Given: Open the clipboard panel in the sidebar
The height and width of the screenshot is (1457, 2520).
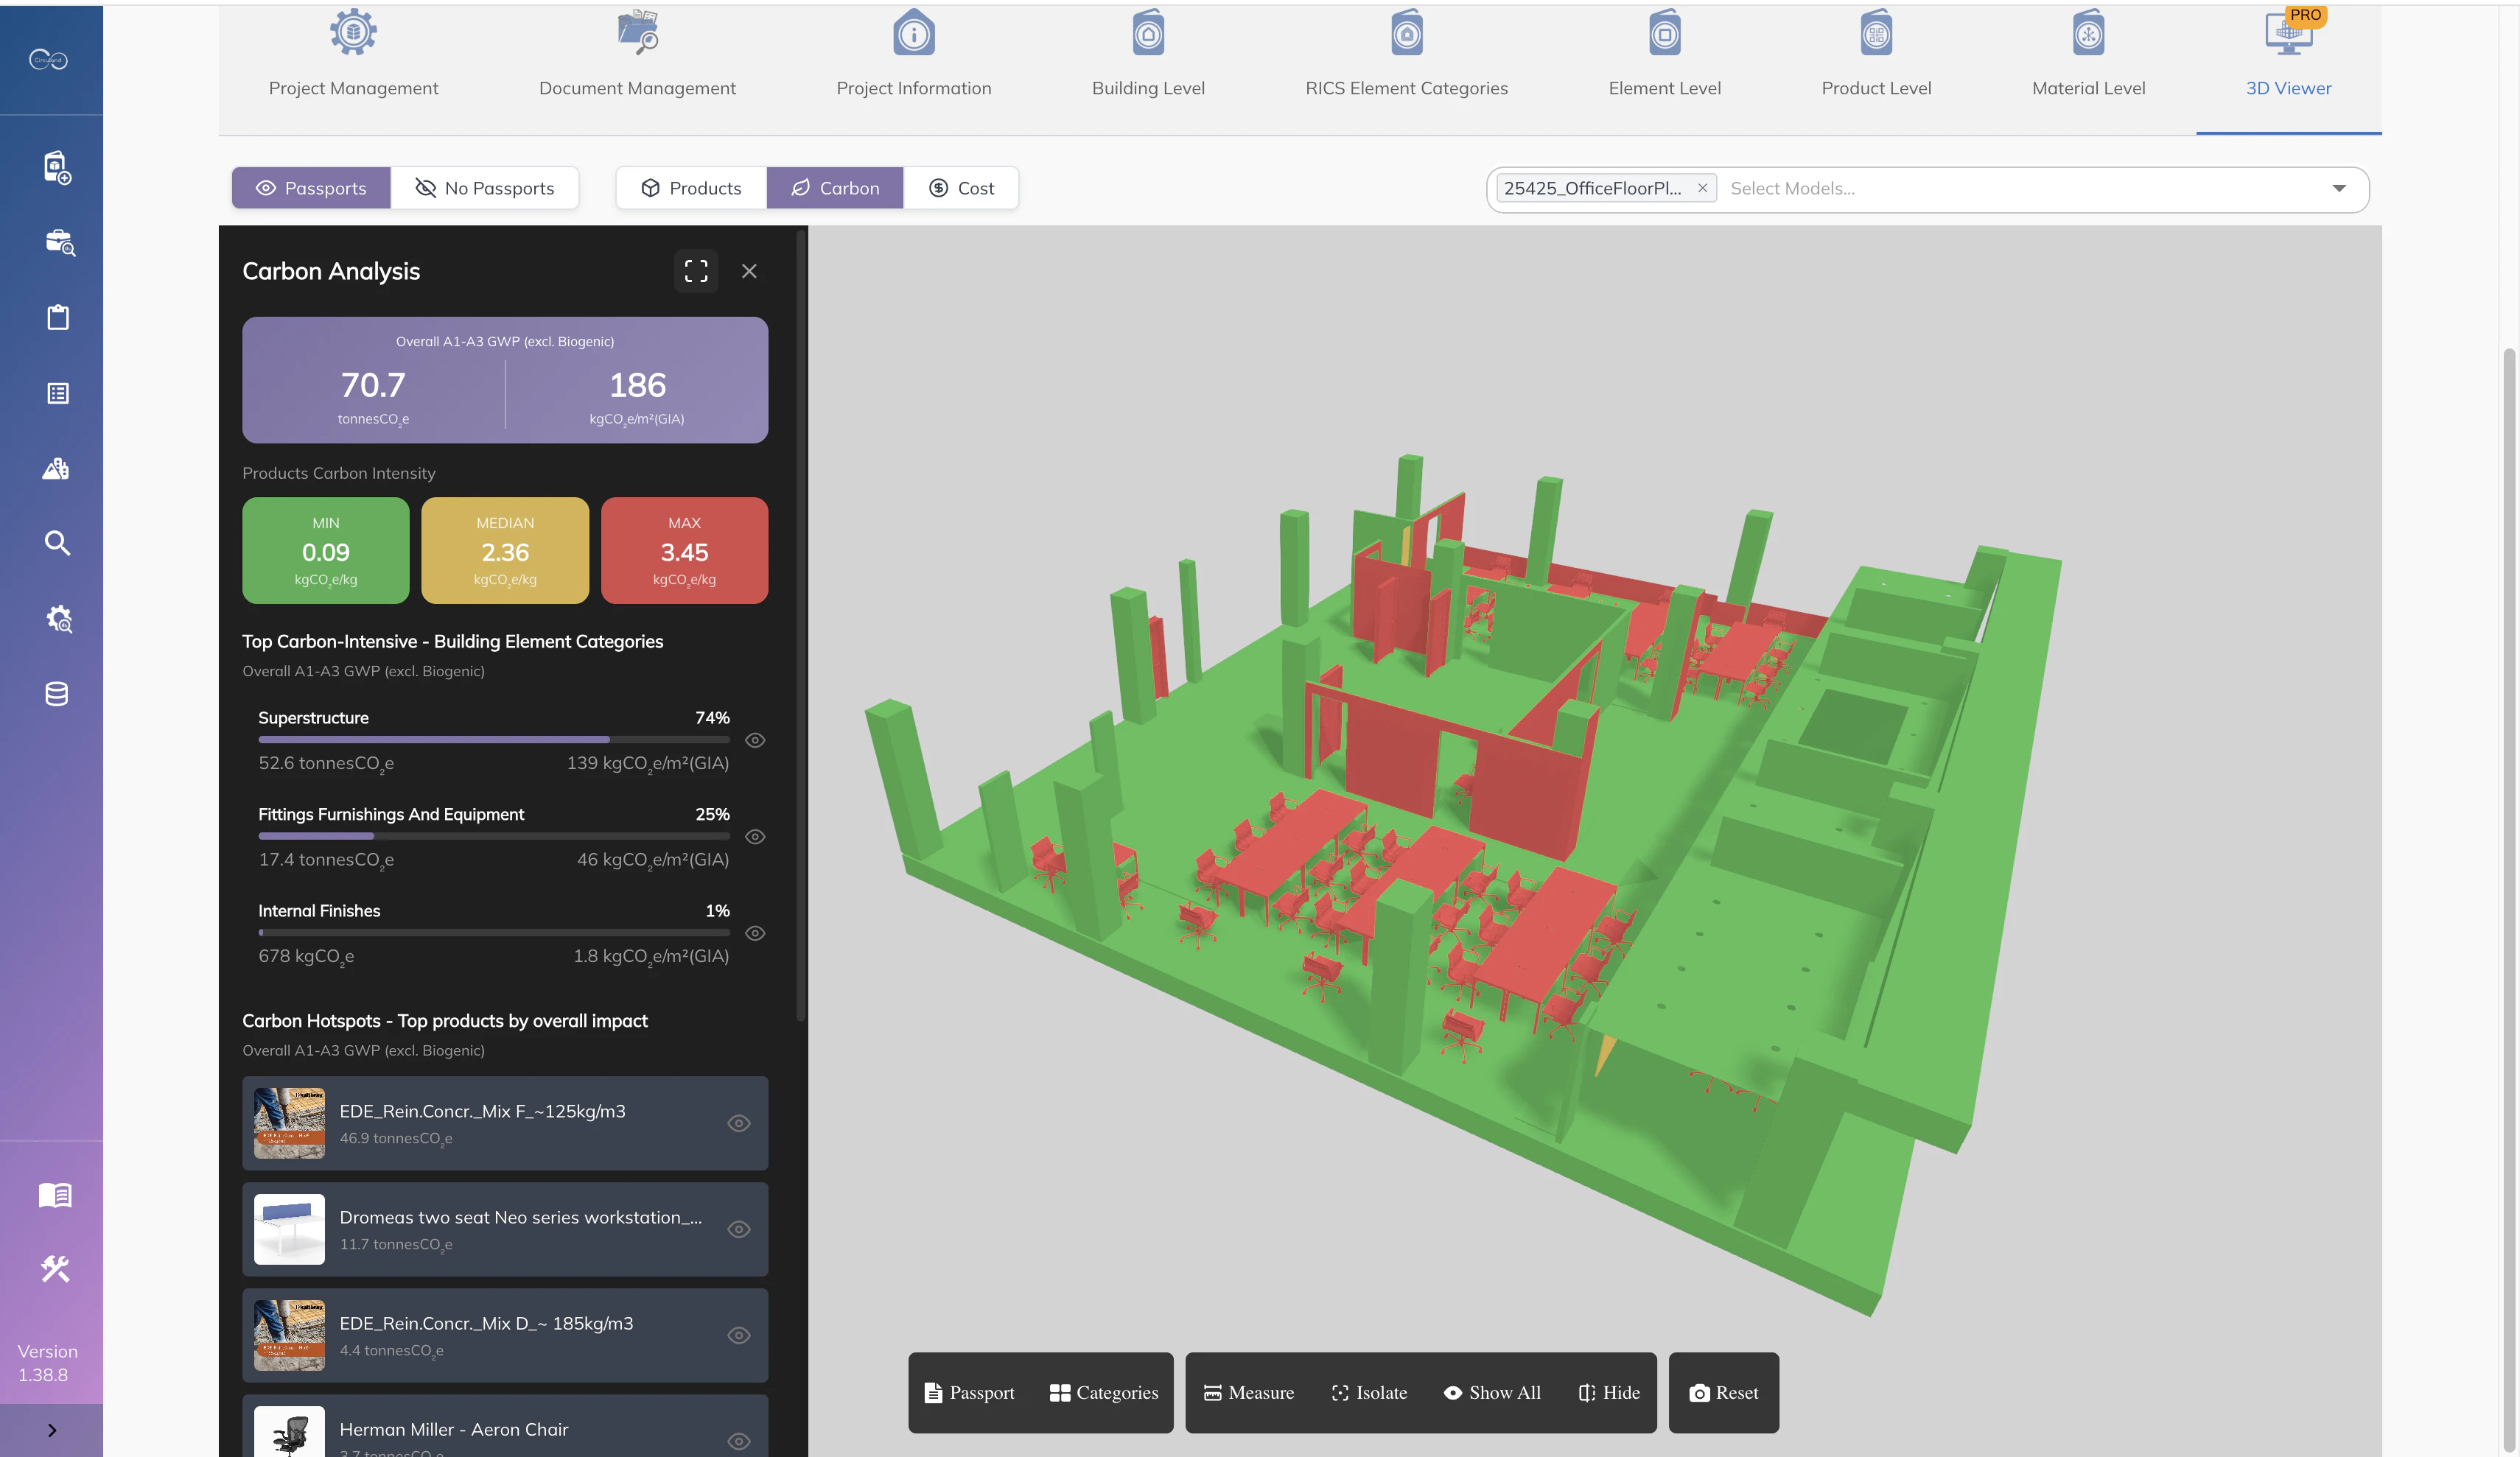Looking at the screenshot, I should 57,317.
